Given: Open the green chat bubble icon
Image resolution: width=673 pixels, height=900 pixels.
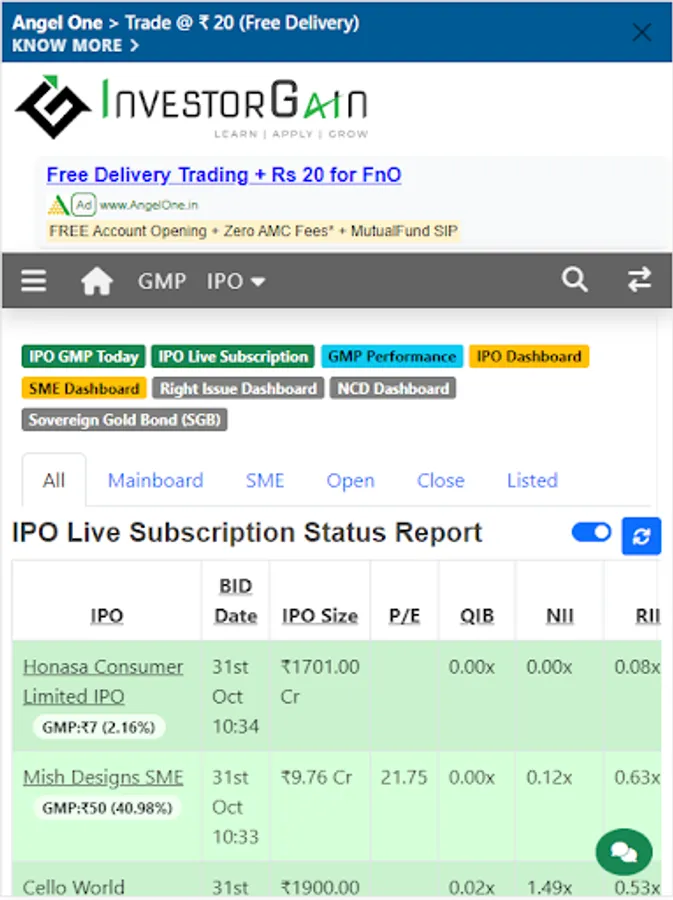Looking at the screenshot, I should 624,852.
